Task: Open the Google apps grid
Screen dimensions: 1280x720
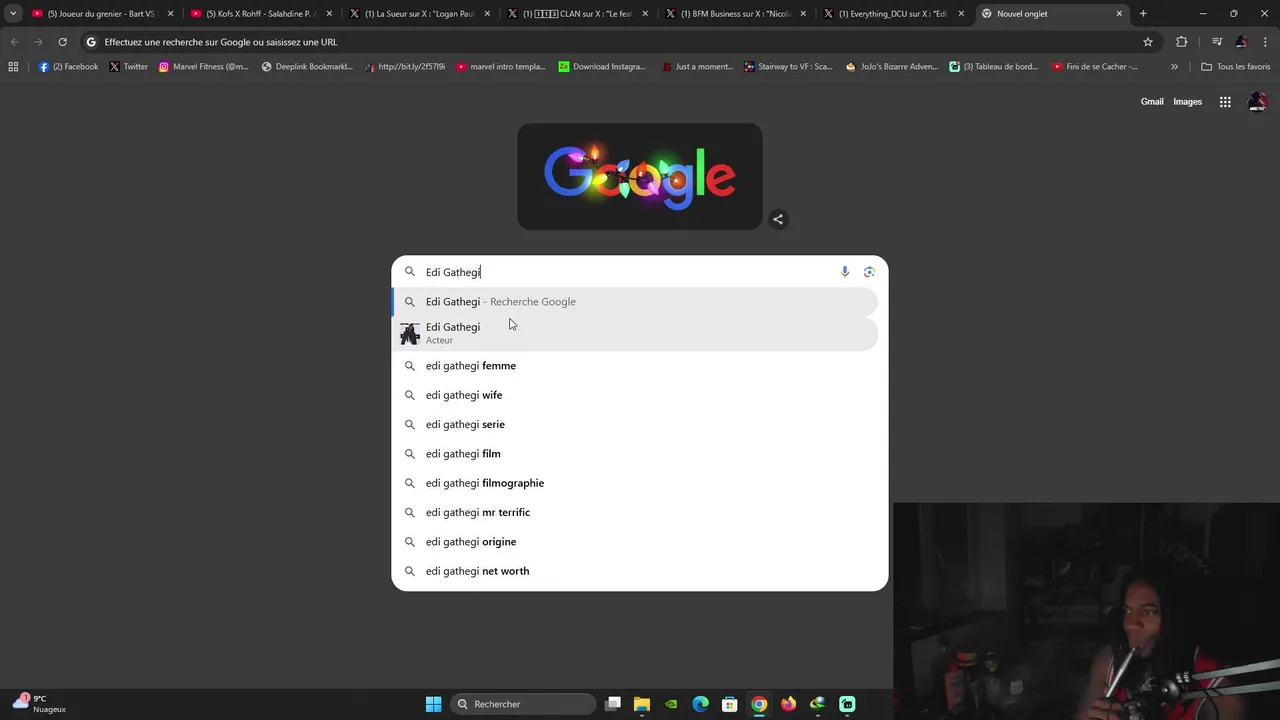Action: pyautogui.click(x=1225, y=101)
